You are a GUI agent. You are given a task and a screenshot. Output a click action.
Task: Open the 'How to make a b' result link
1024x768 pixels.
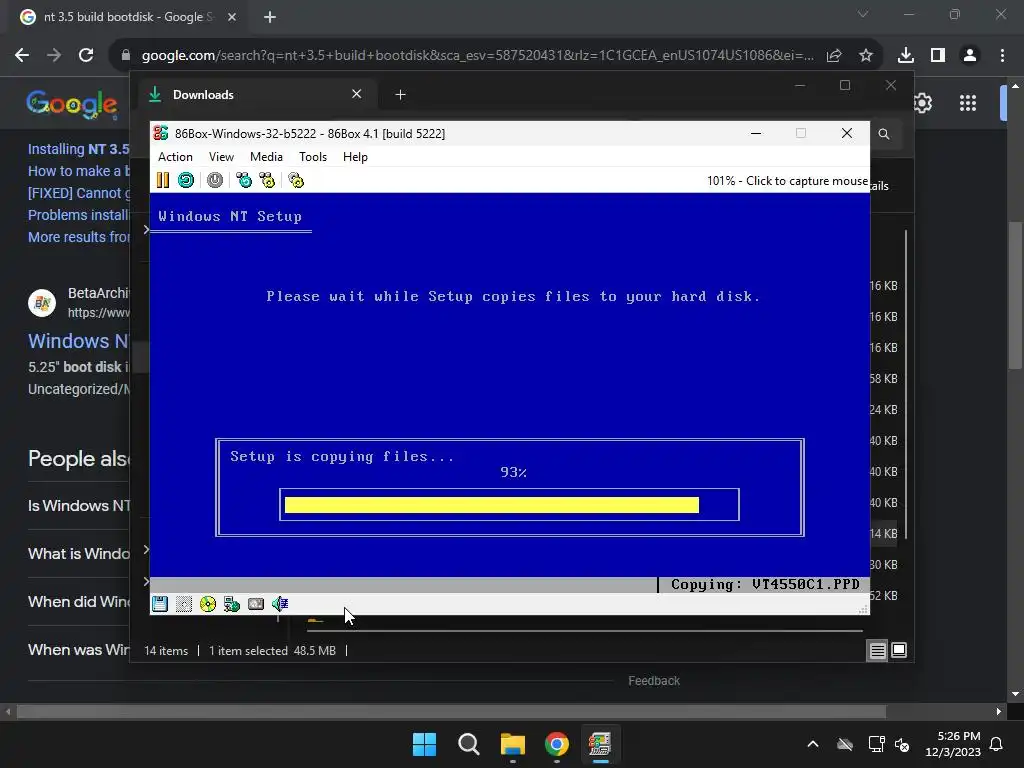point(78,171)
